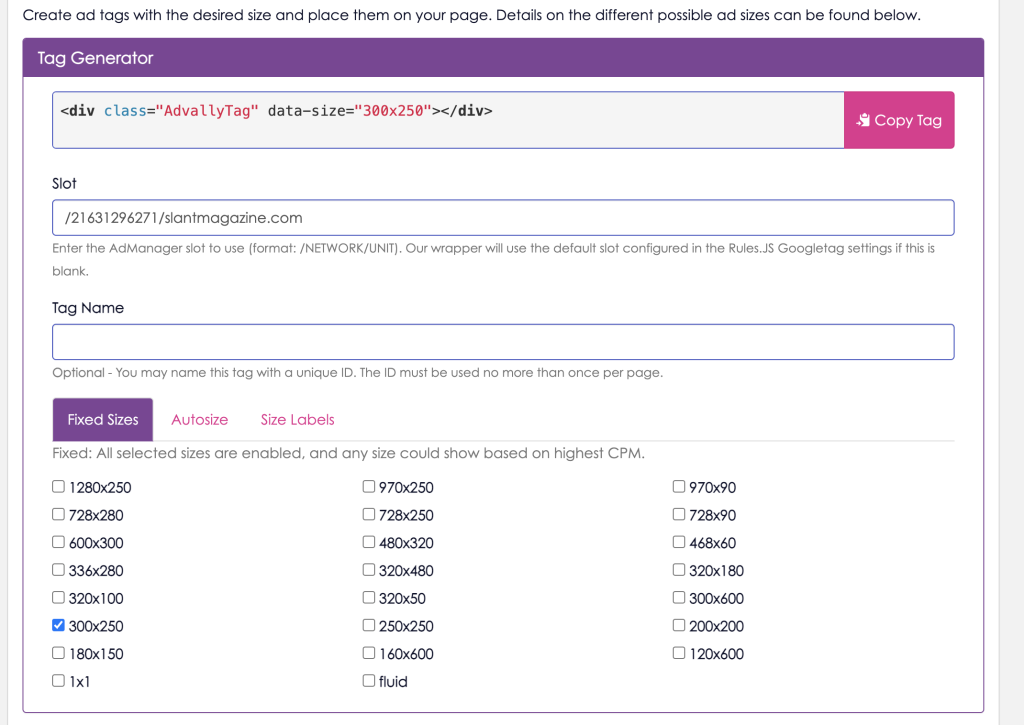This screenshot has width=1024, height=725.
Task: Tick the 468x60 checkbox
Action: point(679,542)
